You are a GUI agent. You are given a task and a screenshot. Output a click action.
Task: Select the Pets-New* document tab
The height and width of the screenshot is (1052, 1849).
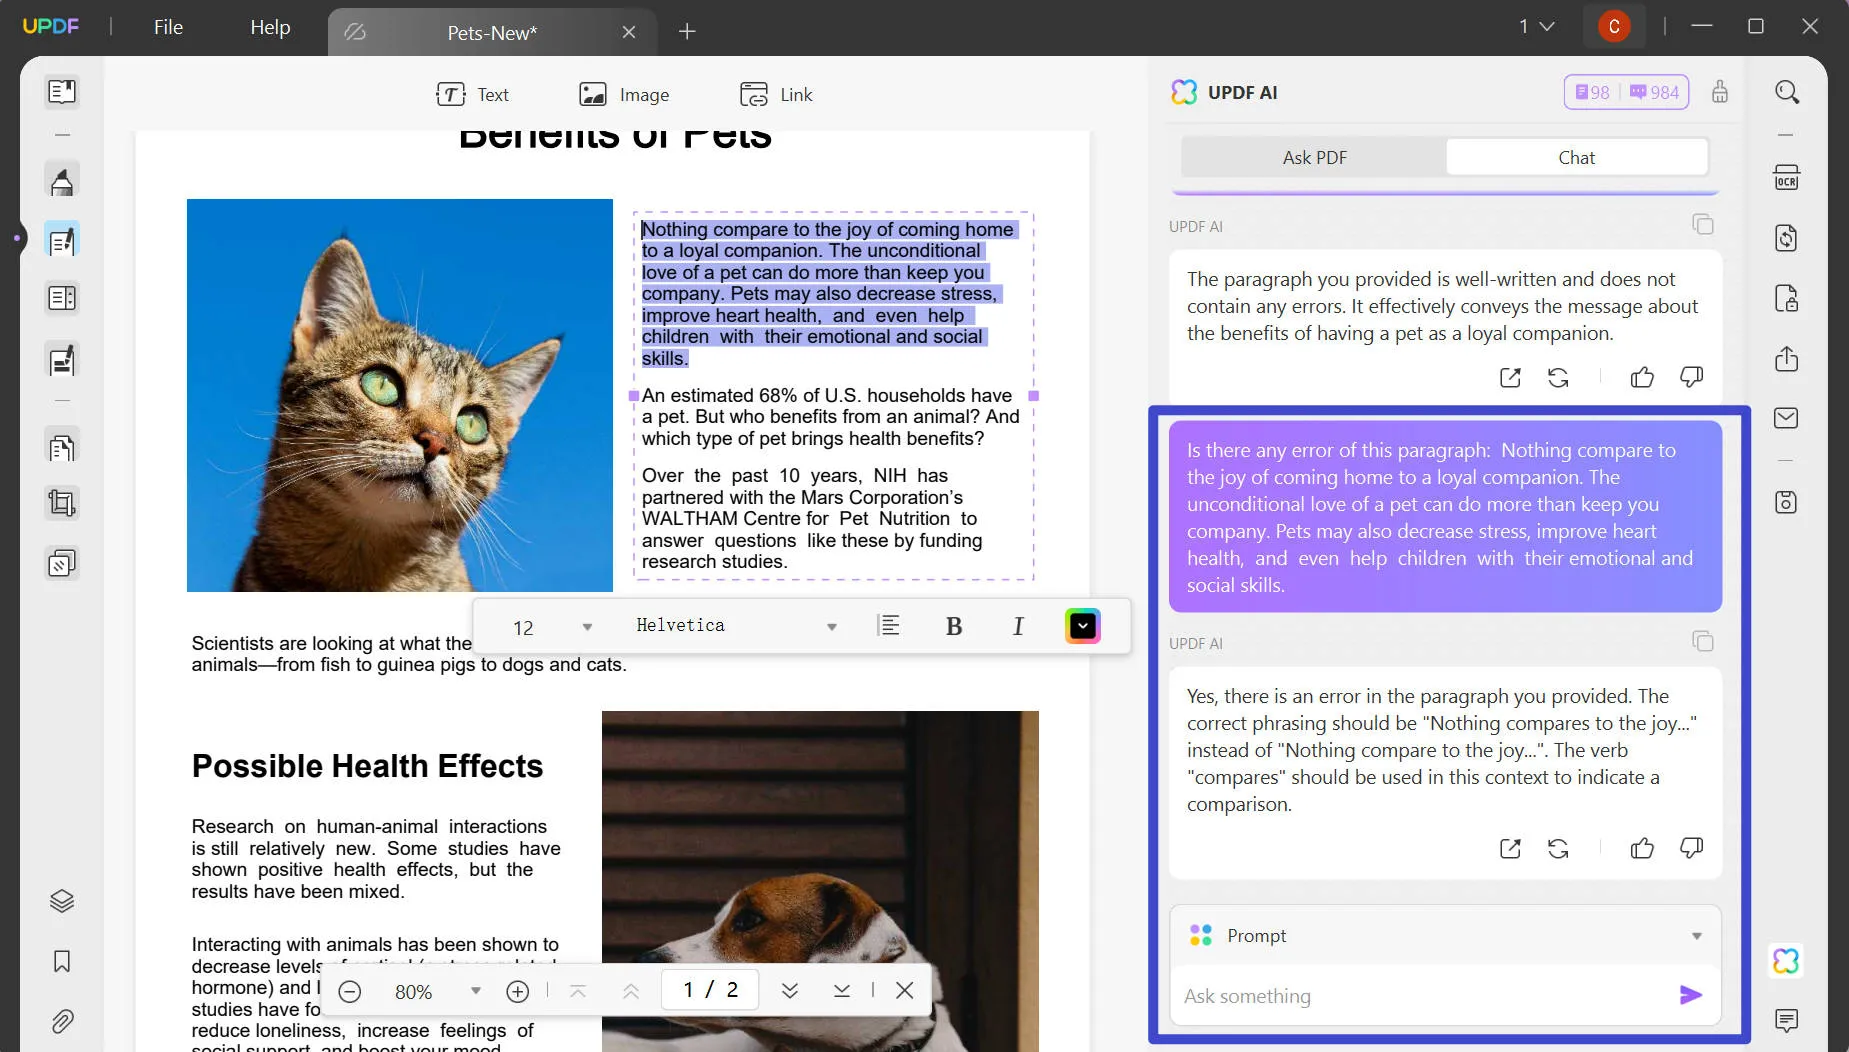tap(491, 33)
